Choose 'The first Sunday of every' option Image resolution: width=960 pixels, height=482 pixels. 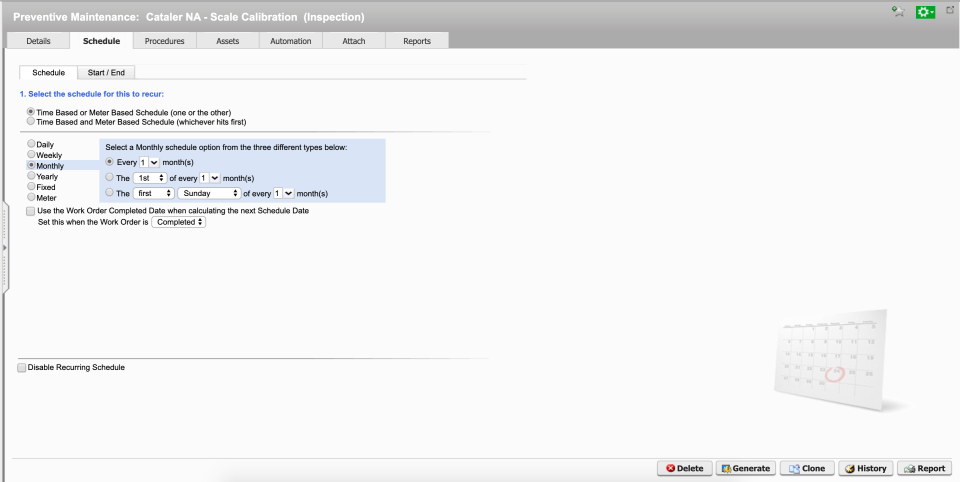coord(110,192)
